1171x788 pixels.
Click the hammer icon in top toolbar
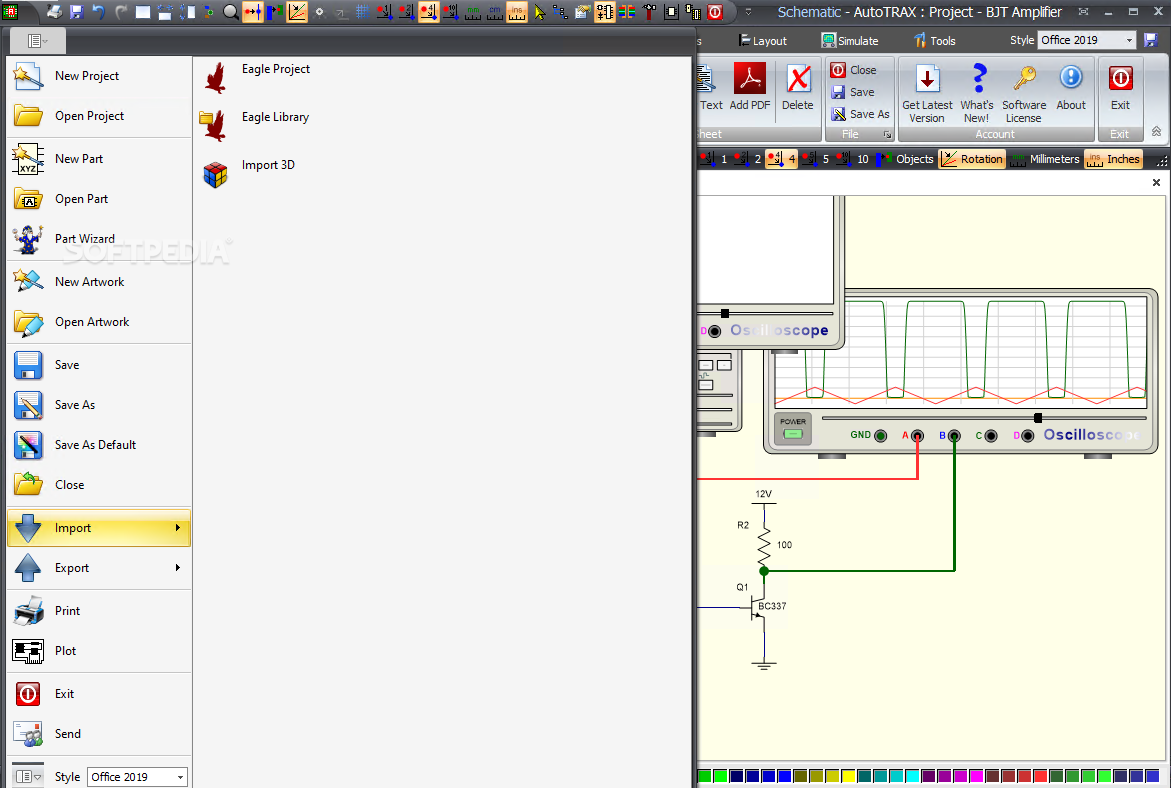650,11
